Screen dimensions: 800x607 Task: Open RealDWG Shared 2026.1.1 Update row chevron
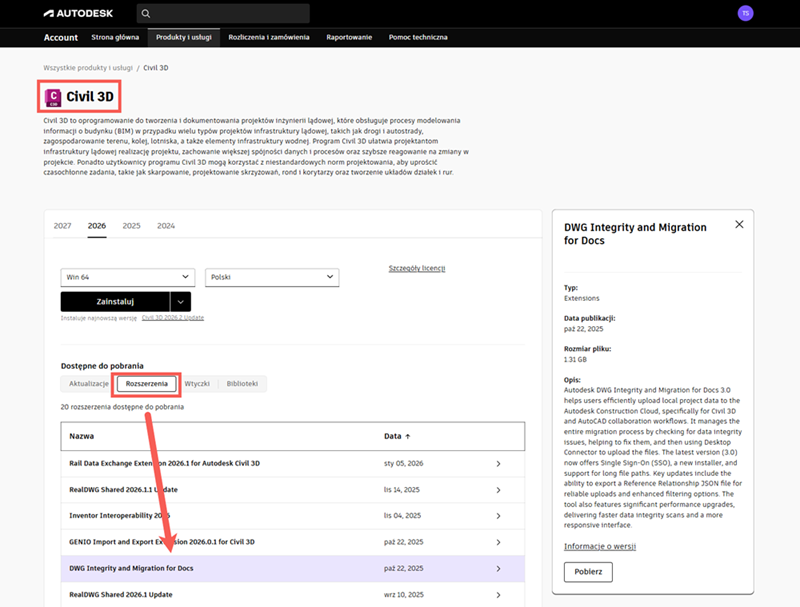point(498,490)
